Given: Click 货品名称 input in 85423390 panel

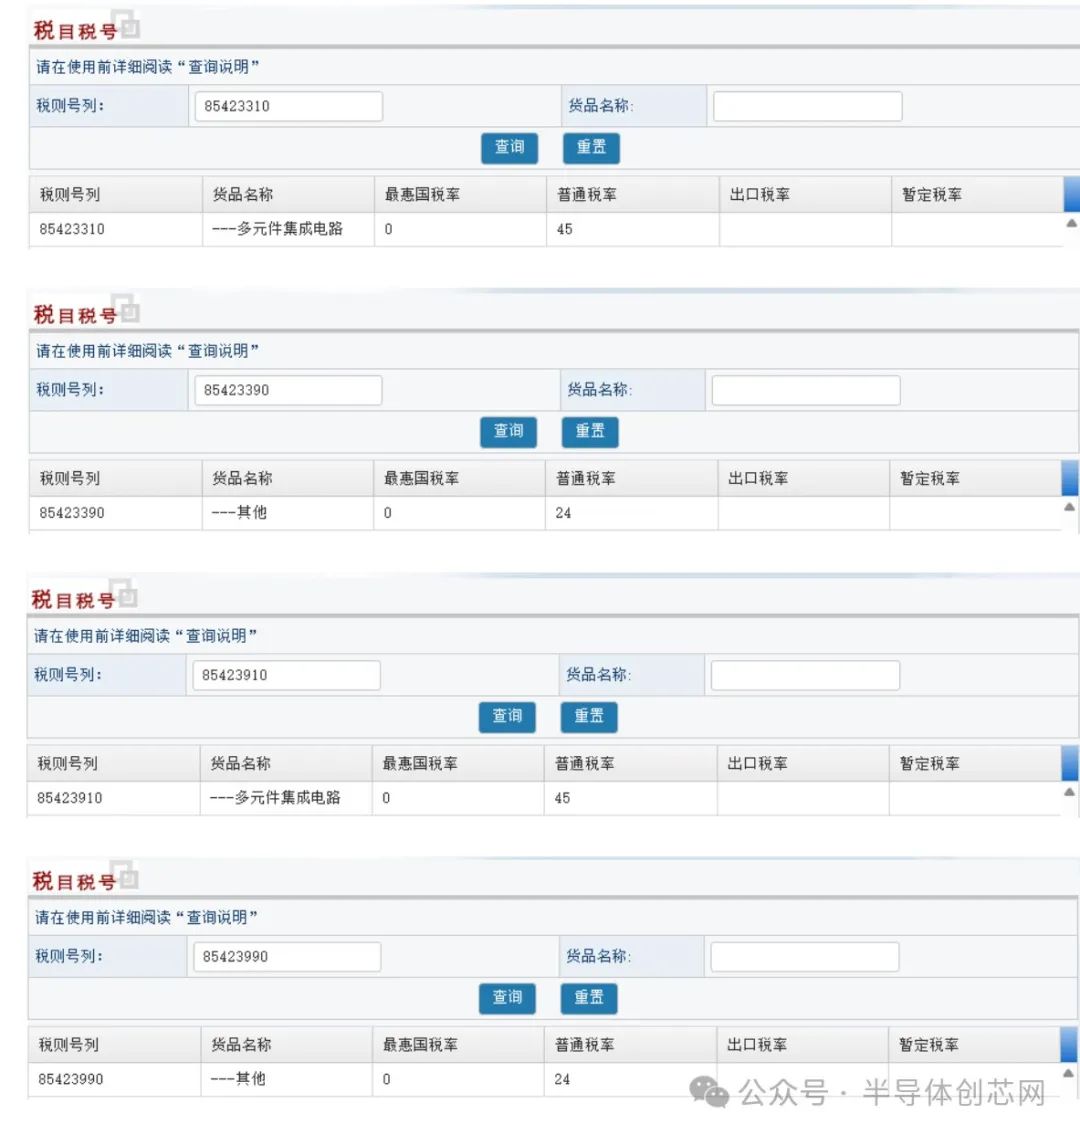Looking at the screenshot, I should pos(806,390).
